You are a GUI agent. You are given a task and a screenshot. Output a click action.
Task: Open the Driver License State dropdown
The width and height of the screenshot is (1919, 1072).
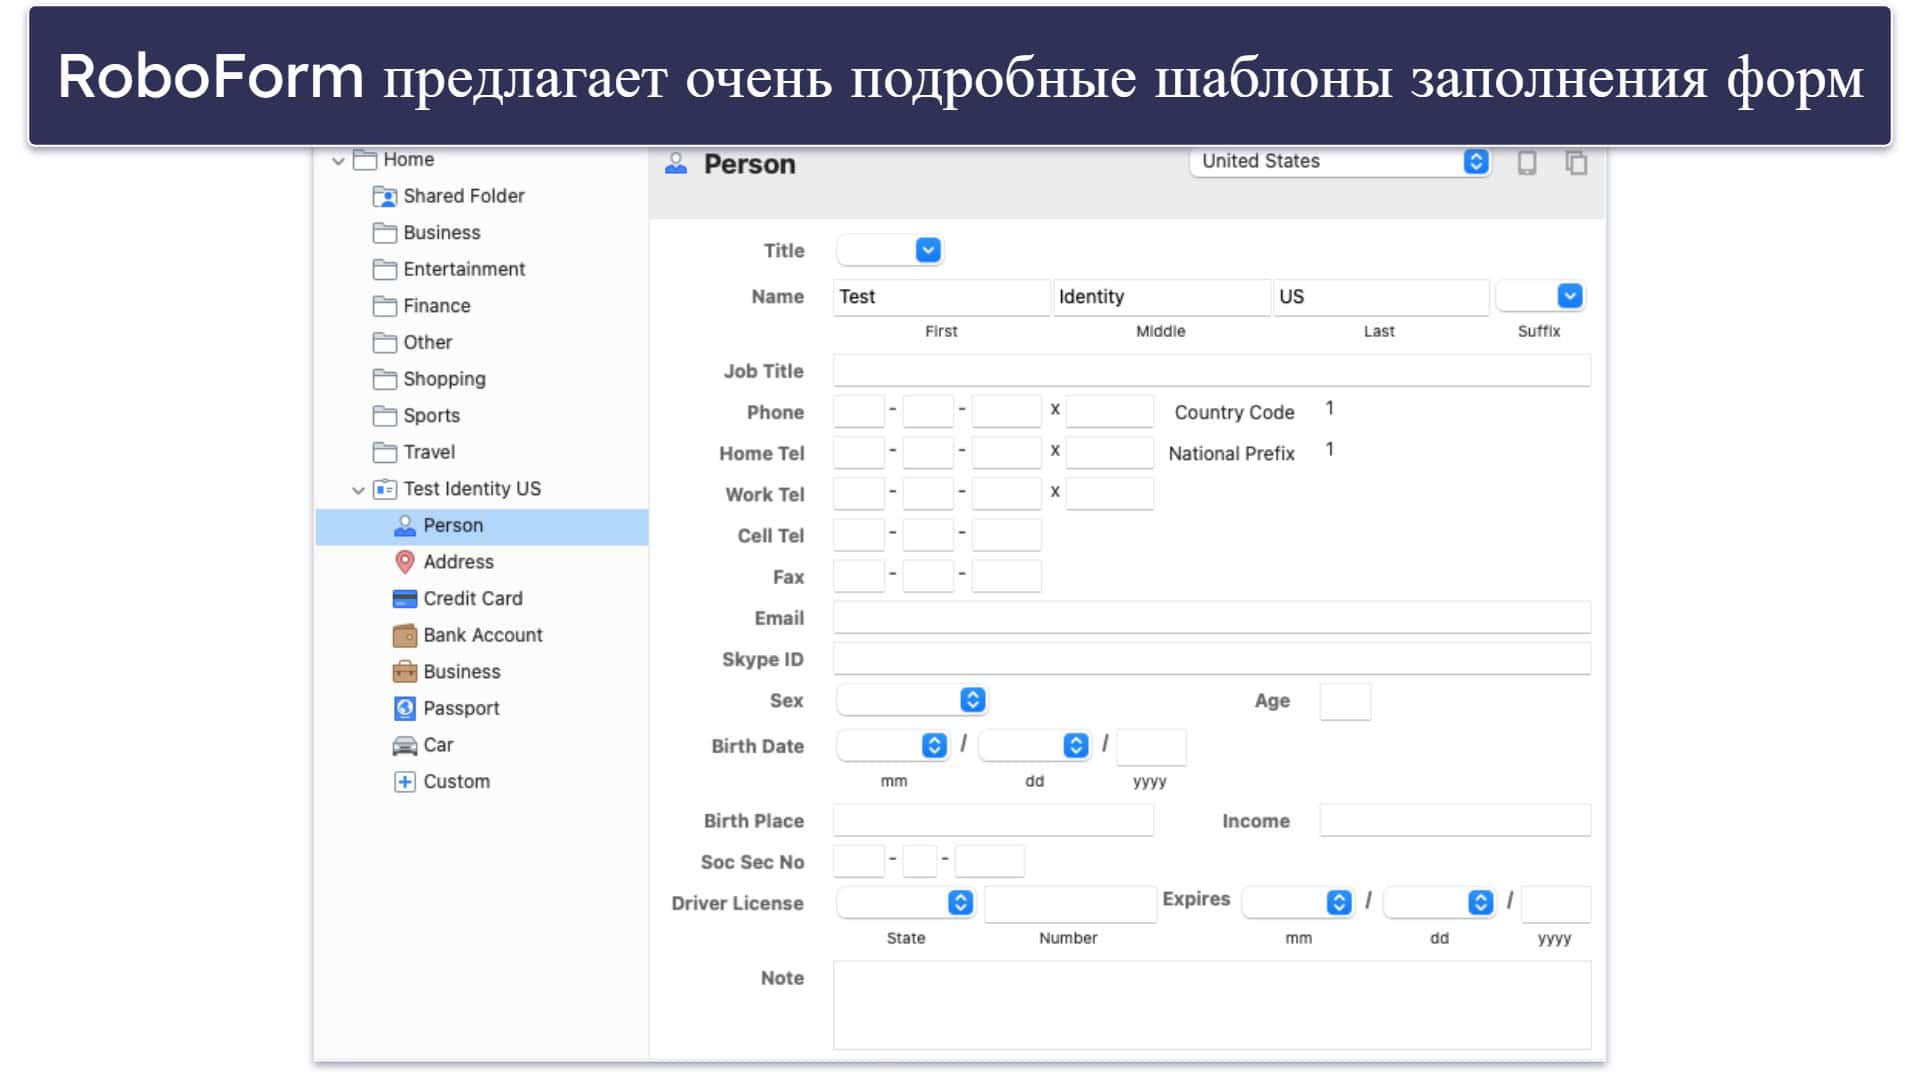click(905, 903)
